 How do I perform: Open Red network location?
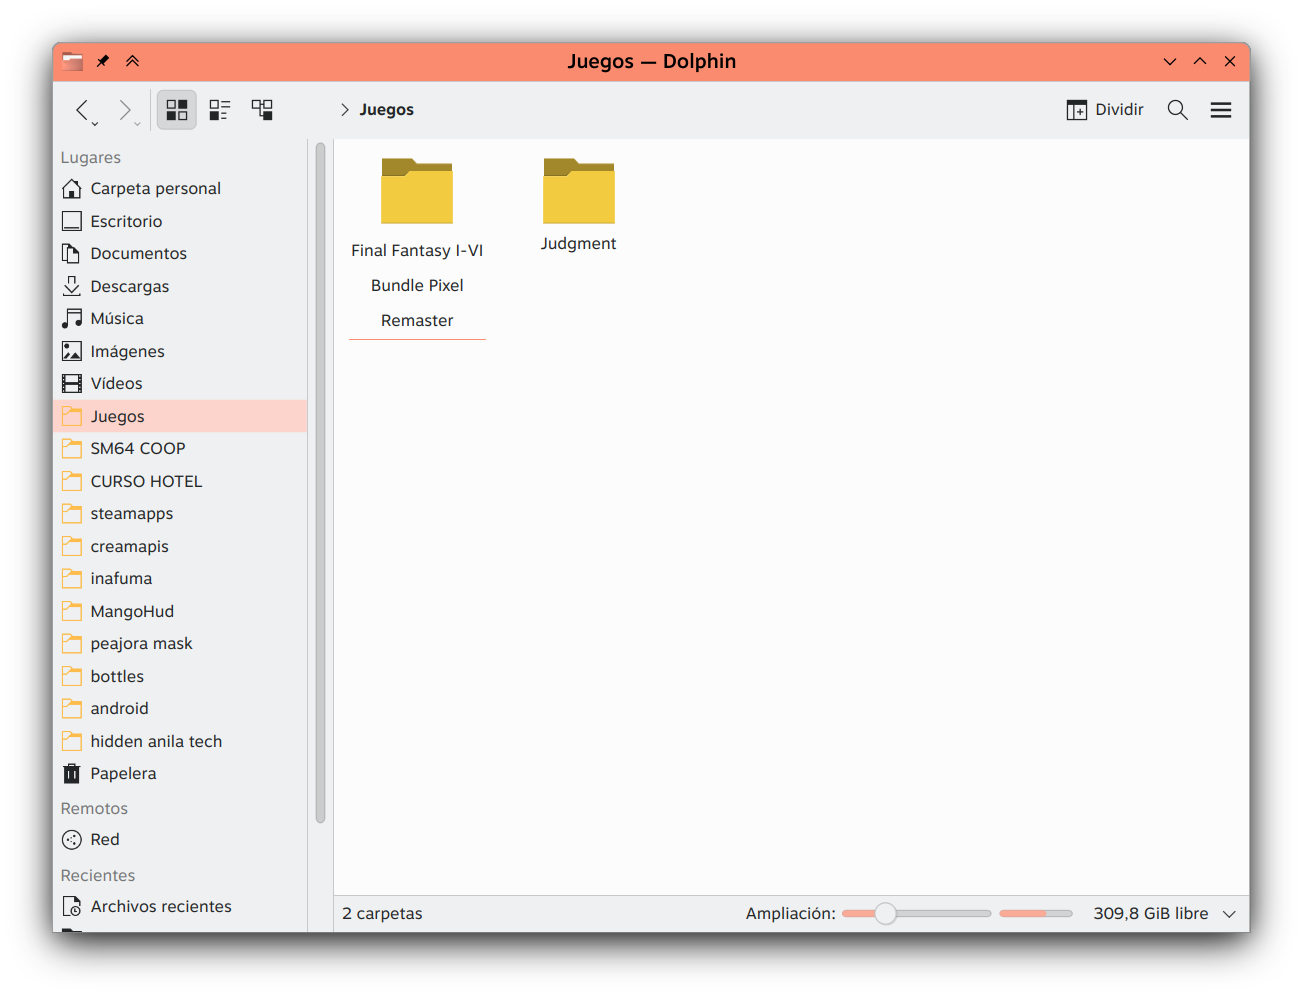point(180,840)
